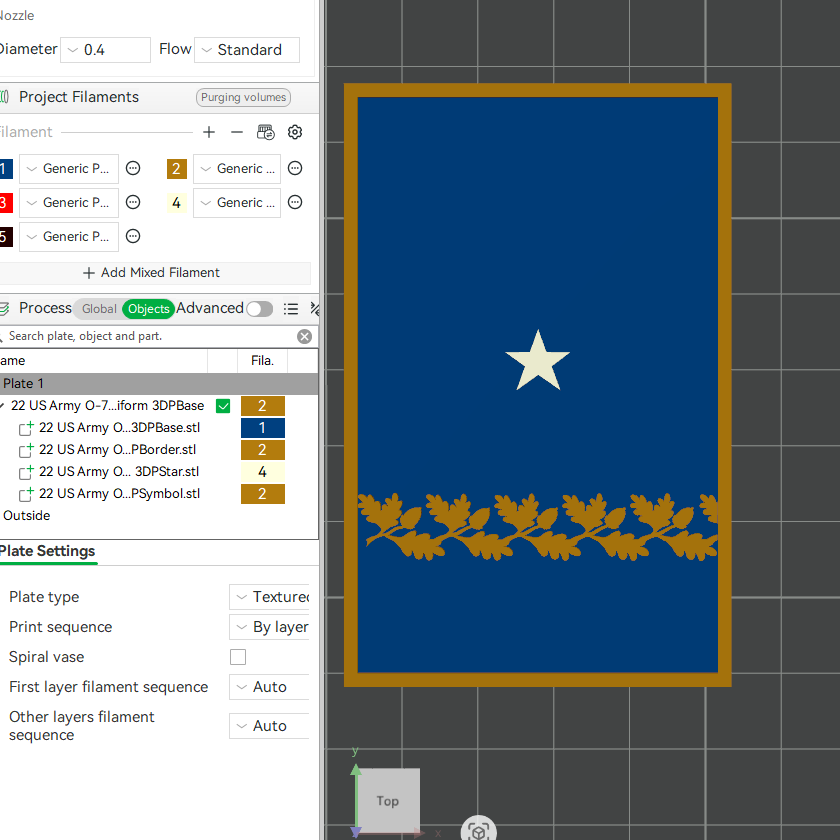Click gold filament 2 color swatch
Viewport: 840px width, 840px height.
click(177, 169)
